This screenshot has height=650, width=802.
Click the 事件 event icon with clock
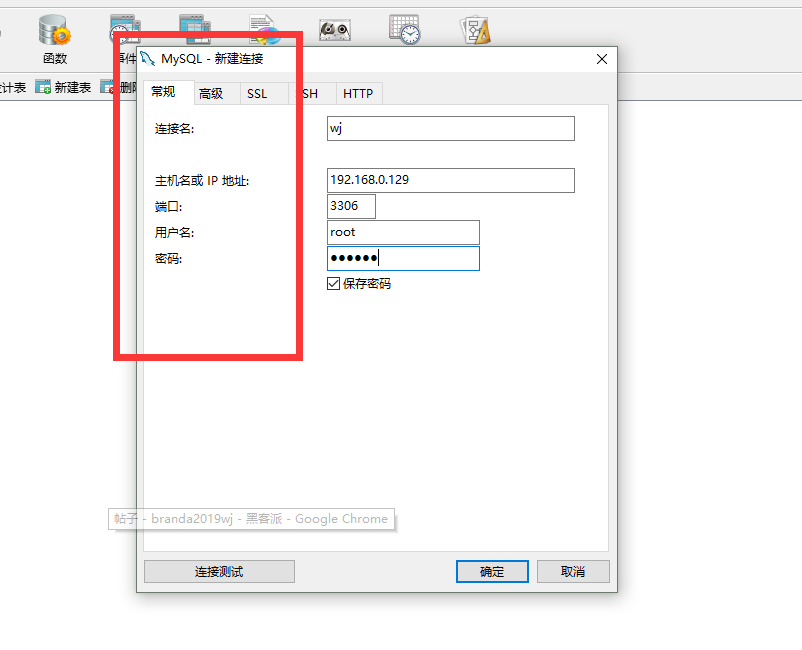(125, 32)
